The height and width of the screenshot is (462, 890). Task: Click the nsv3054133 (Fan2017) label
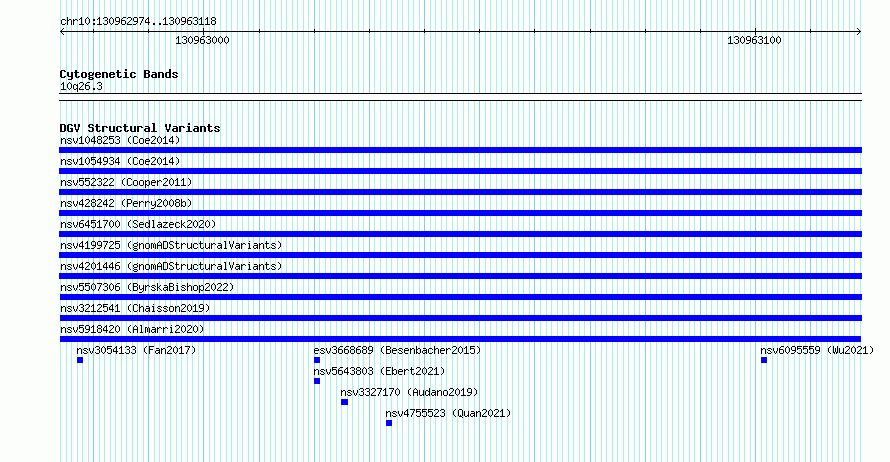coord(136,350)
